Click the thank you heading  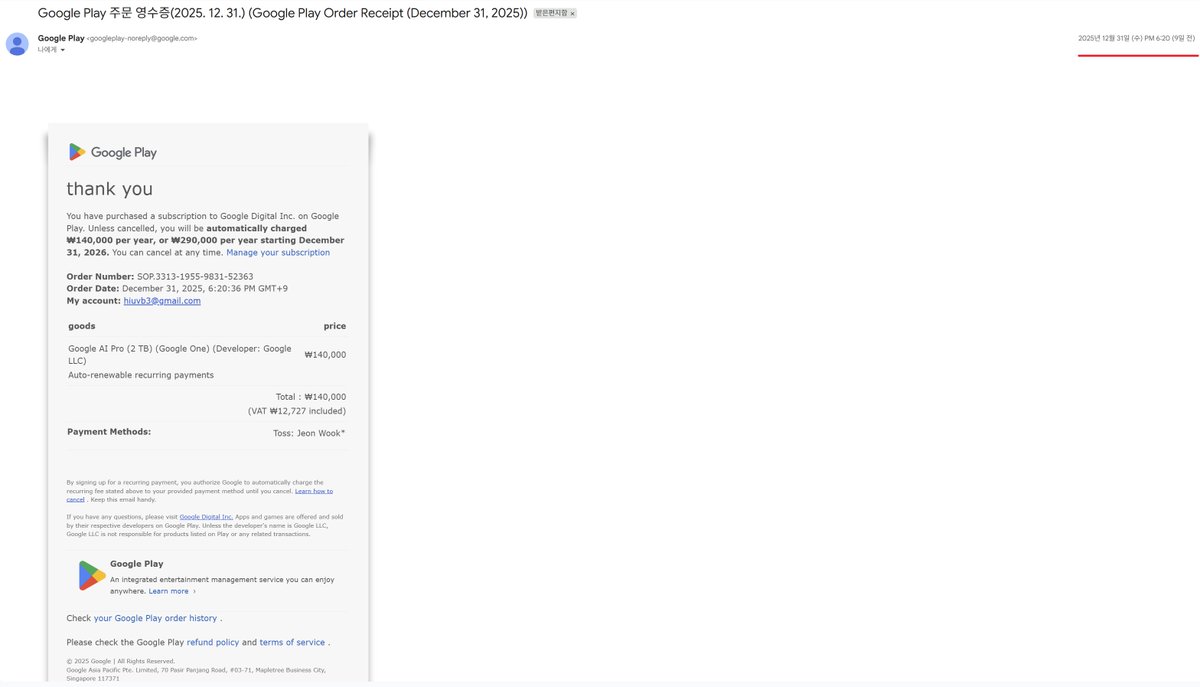[109, 189]
